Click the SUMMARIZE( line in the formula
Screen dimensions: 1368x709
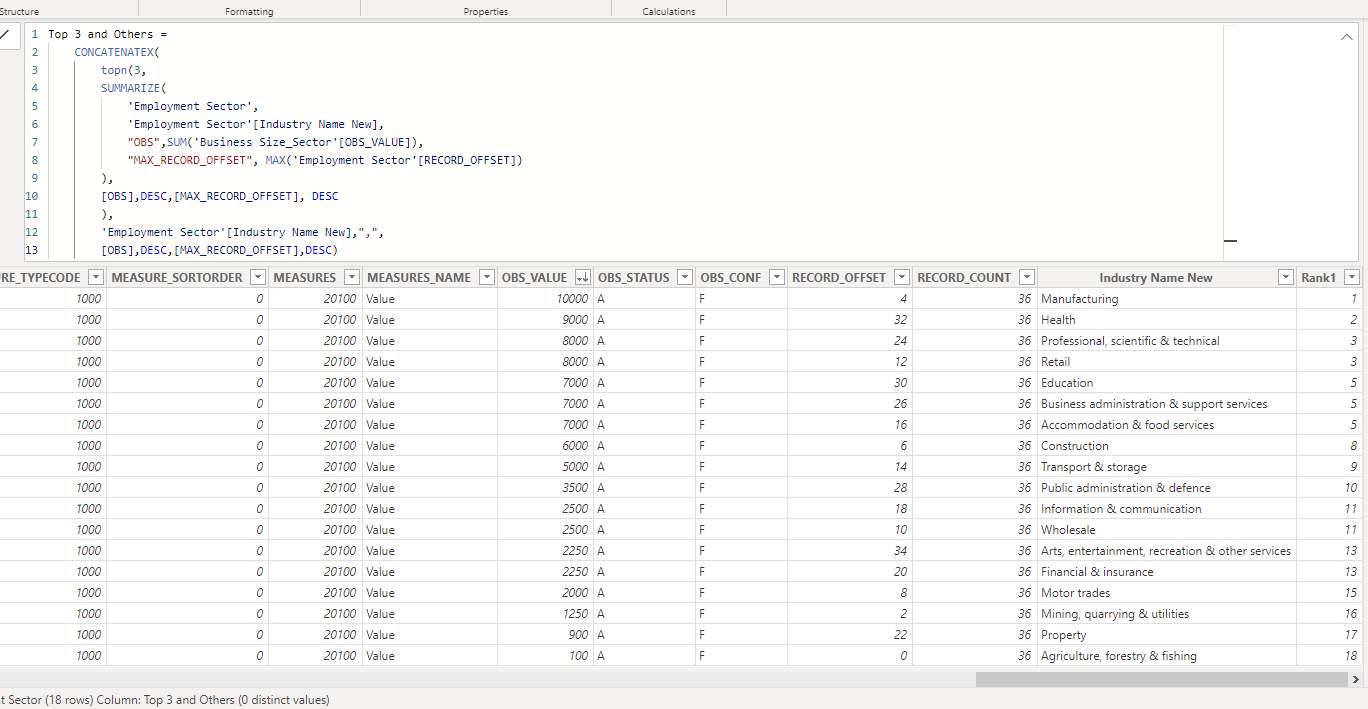134,88
